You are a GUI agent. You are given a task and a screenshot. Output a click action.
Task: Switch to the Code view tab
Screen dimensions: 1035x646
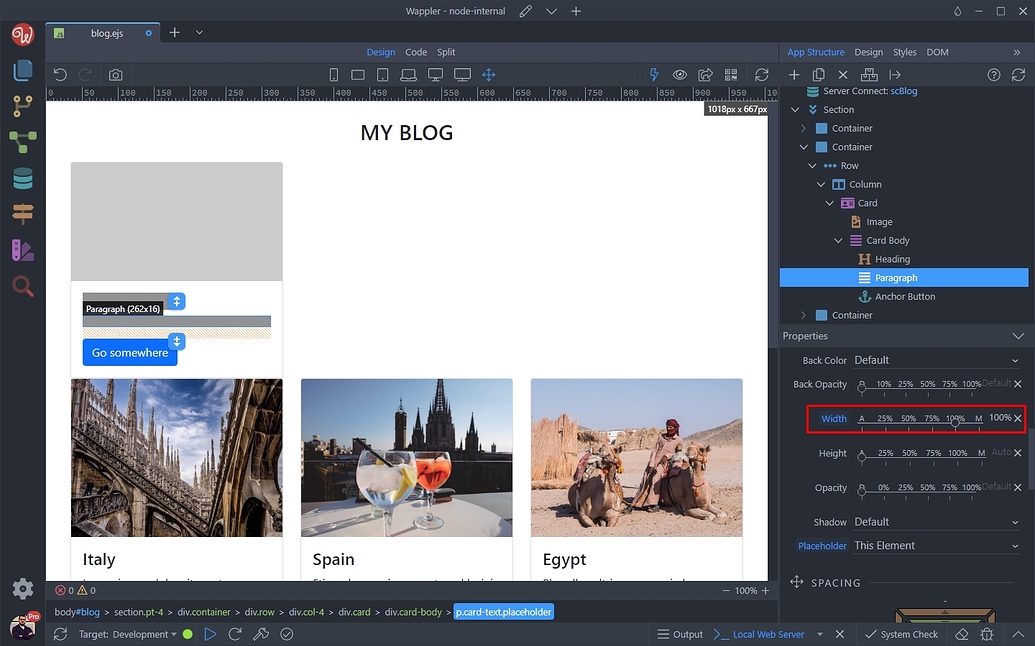pyautogui.click(x=415, y=51)
